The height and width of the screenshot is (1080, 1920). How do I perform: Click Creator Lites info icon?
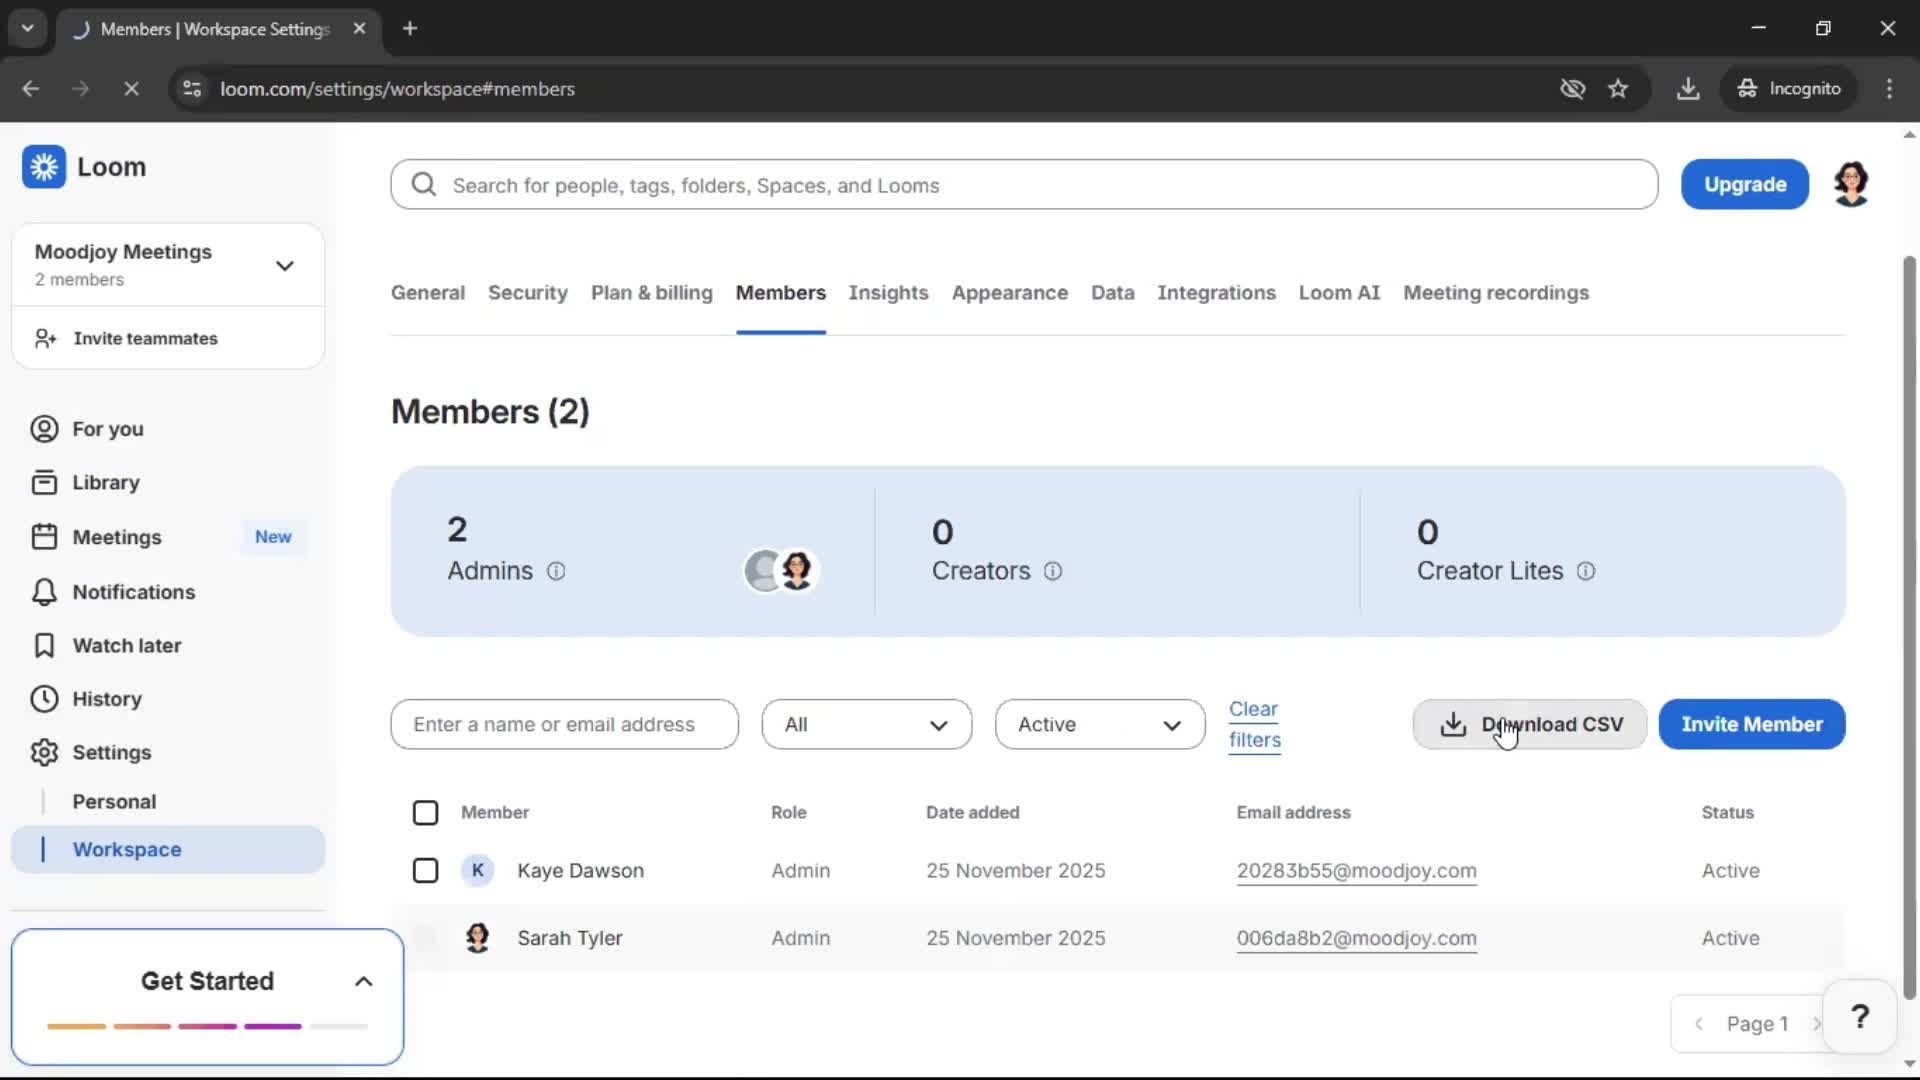coord(1586,571)
